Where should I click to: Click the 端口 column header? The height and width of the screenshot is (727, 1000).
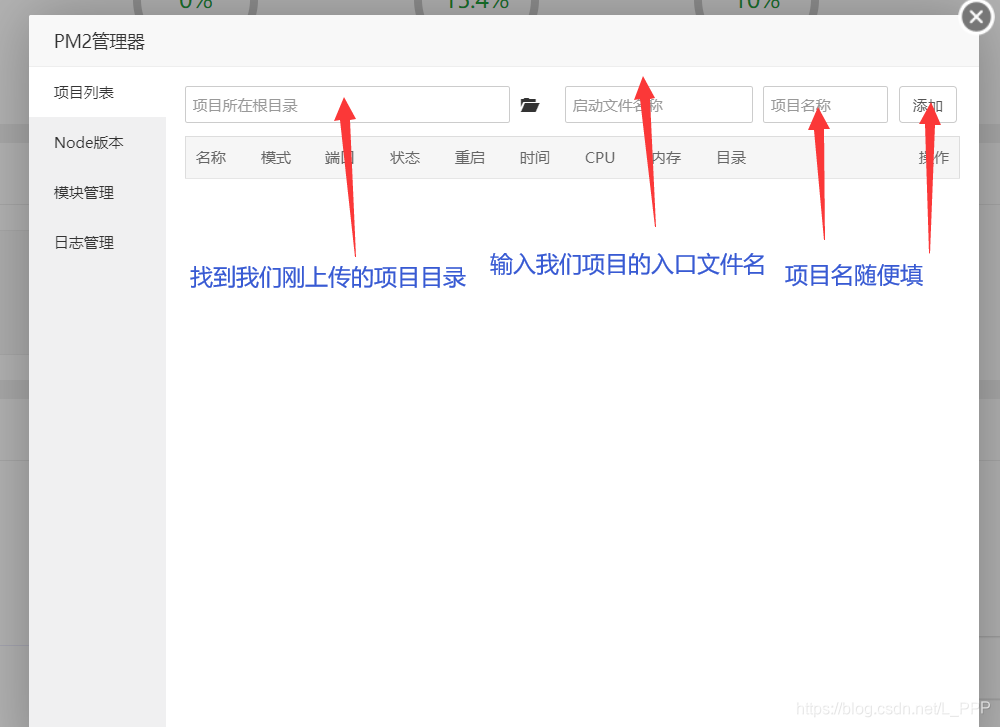pos(340,158)
